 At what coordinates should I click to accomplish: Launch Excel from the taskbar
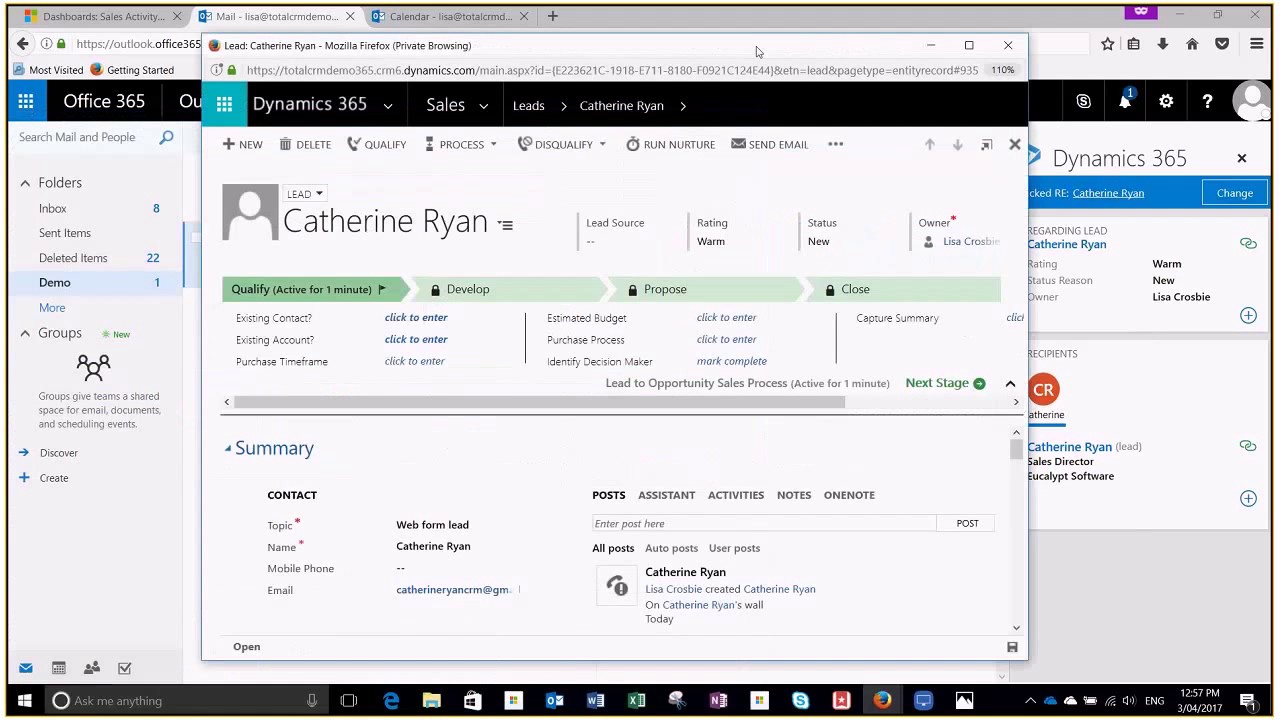point(636,700)
